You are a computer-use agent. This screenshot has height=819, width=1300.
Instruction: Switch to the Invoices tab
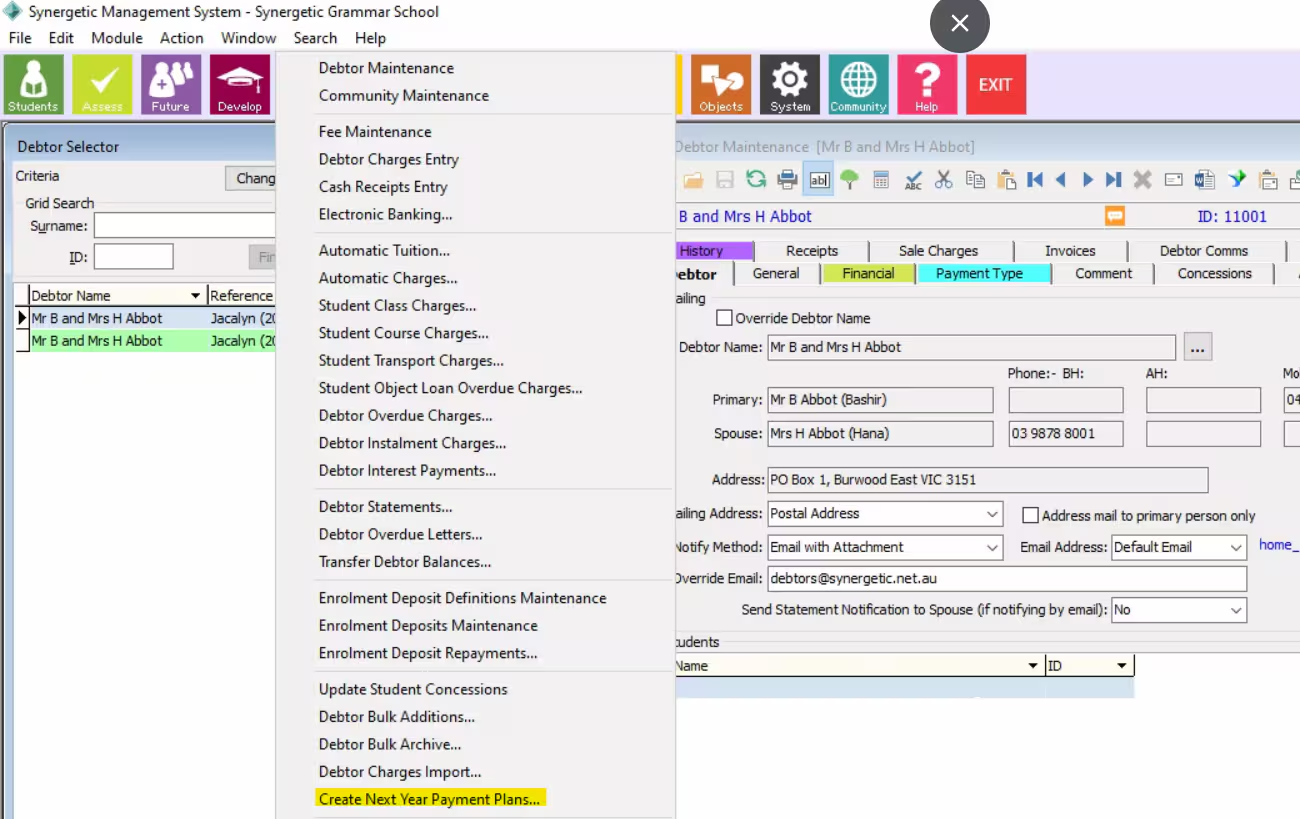[1070, 251]
